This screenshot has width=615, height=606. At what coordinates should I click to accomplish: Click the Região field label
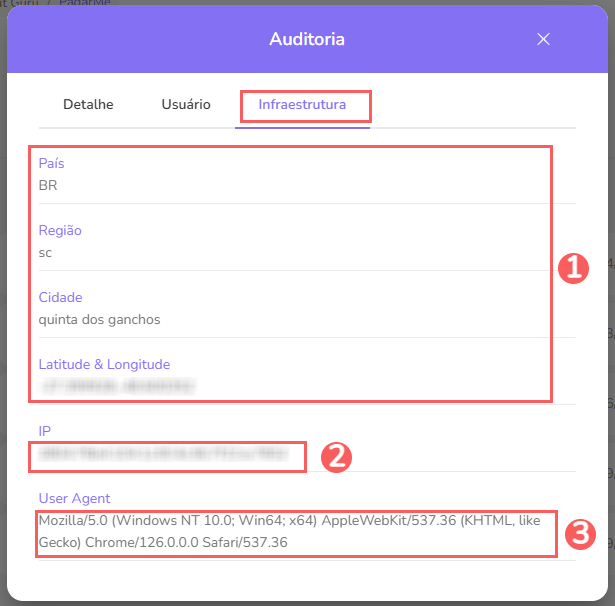click(x=60, y=230)
